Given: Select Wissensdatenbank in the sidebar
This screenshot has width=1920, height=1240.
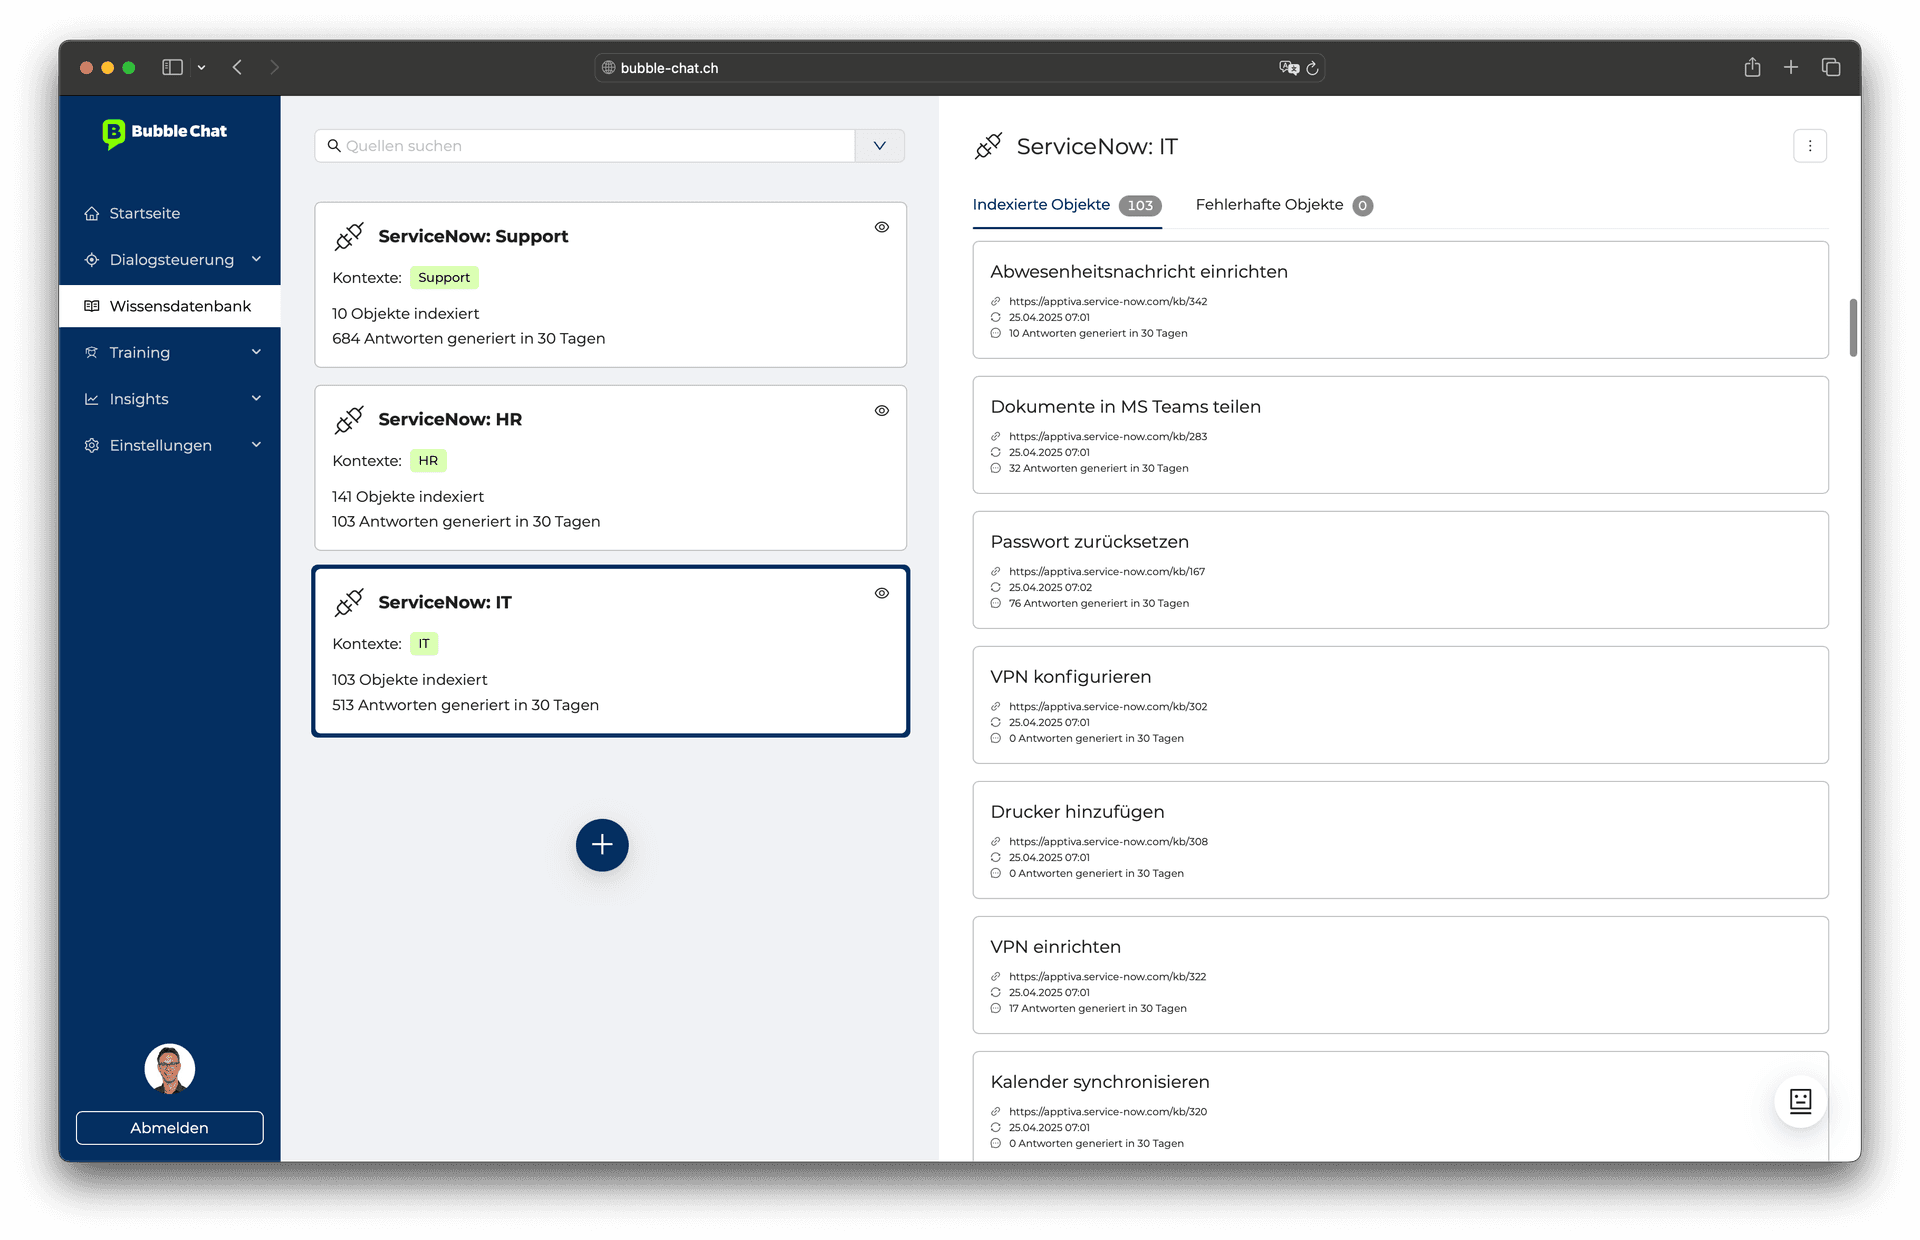Looking at the screenshot, I should [x=180, y=306].
